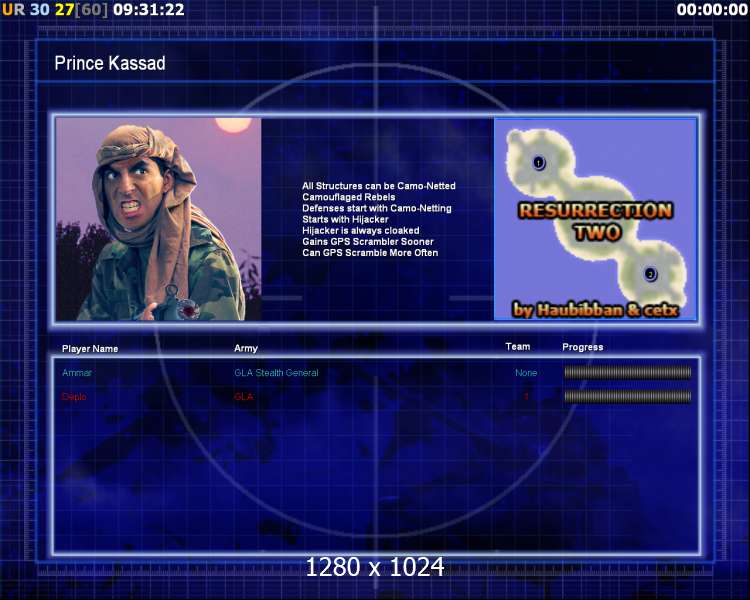The width and height of the screenshot is (750, 600).
Task: Click 'Can GPS Scramble More Often' line
Action: (370, 253)
